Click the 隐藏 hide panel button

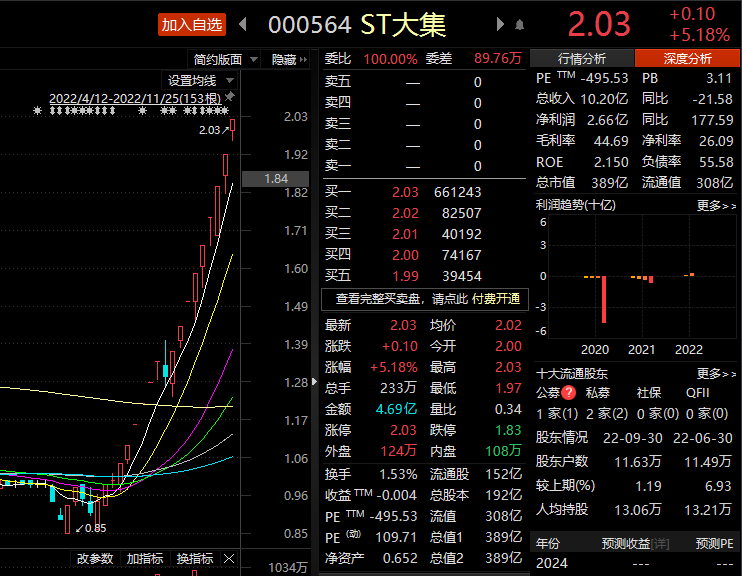[289, 60]
